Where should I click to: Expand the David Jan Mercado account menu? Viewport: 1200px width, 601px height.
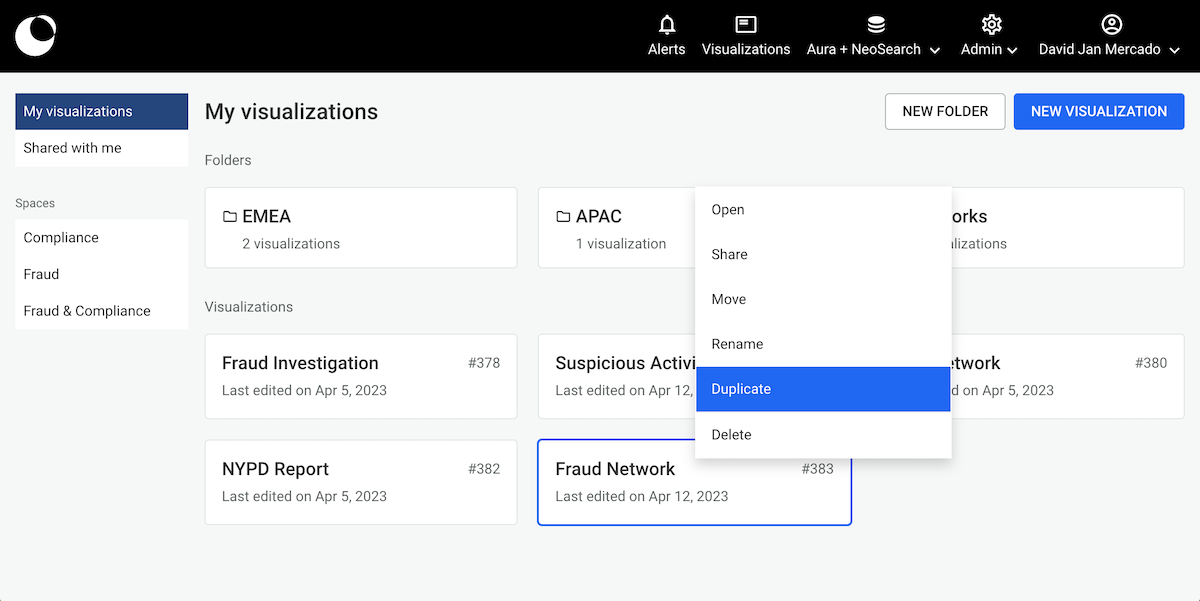coord(1174,50)
